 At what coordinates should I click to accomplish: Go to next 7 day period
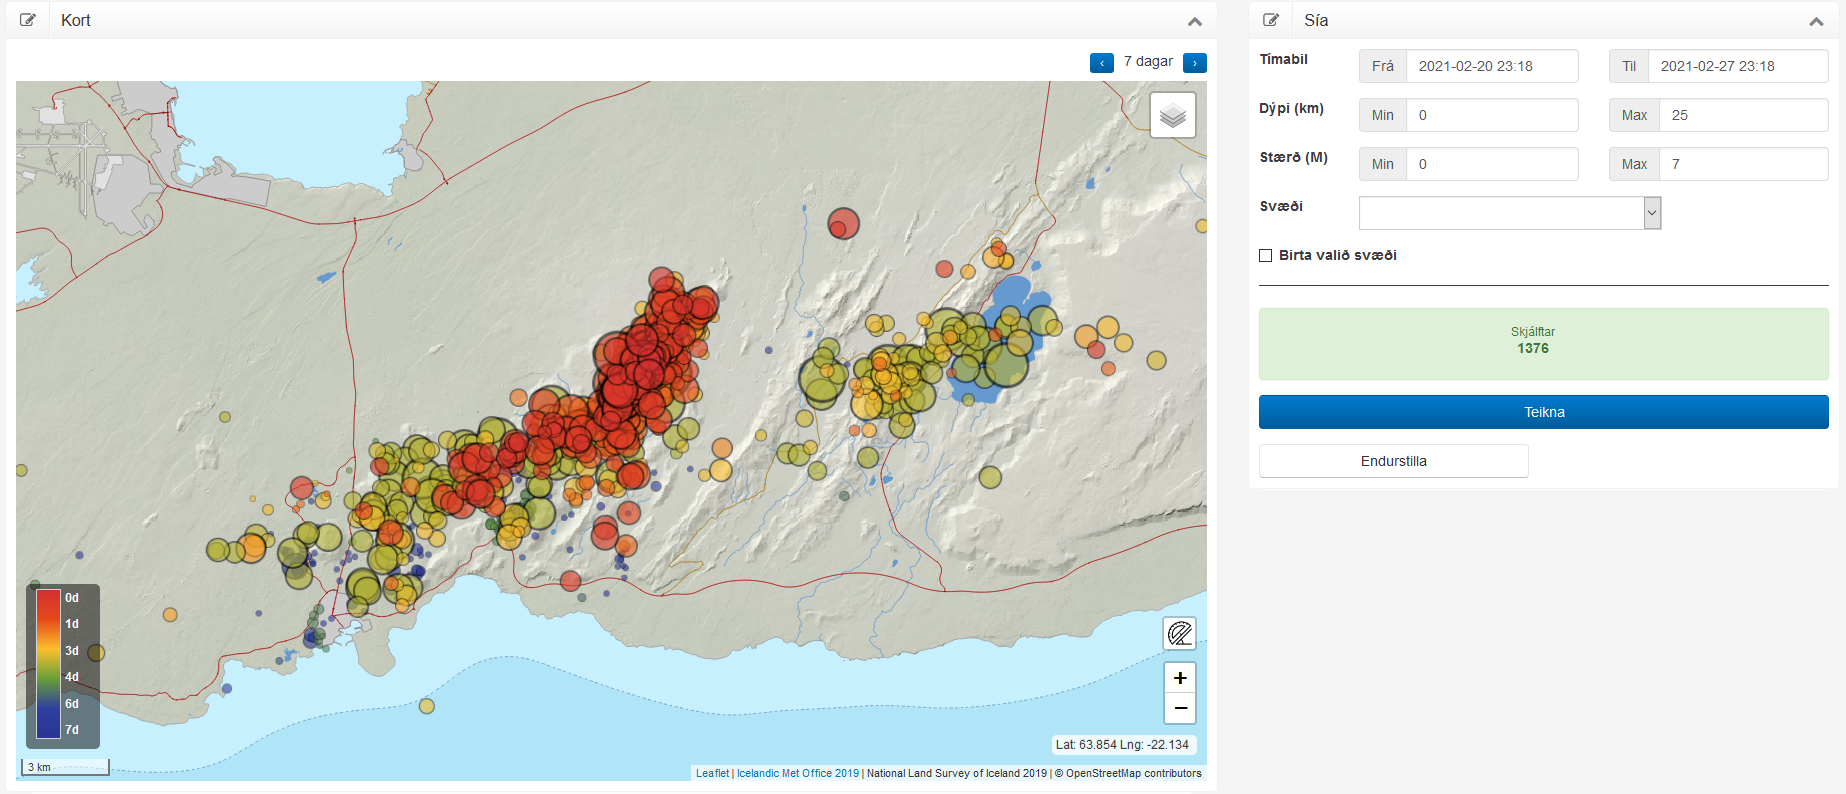1194,63
